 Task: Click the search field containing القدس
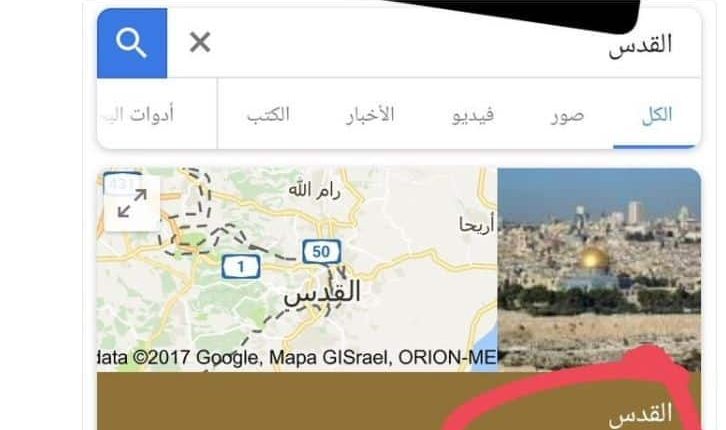pyautogui.click(x=434, y=43)
